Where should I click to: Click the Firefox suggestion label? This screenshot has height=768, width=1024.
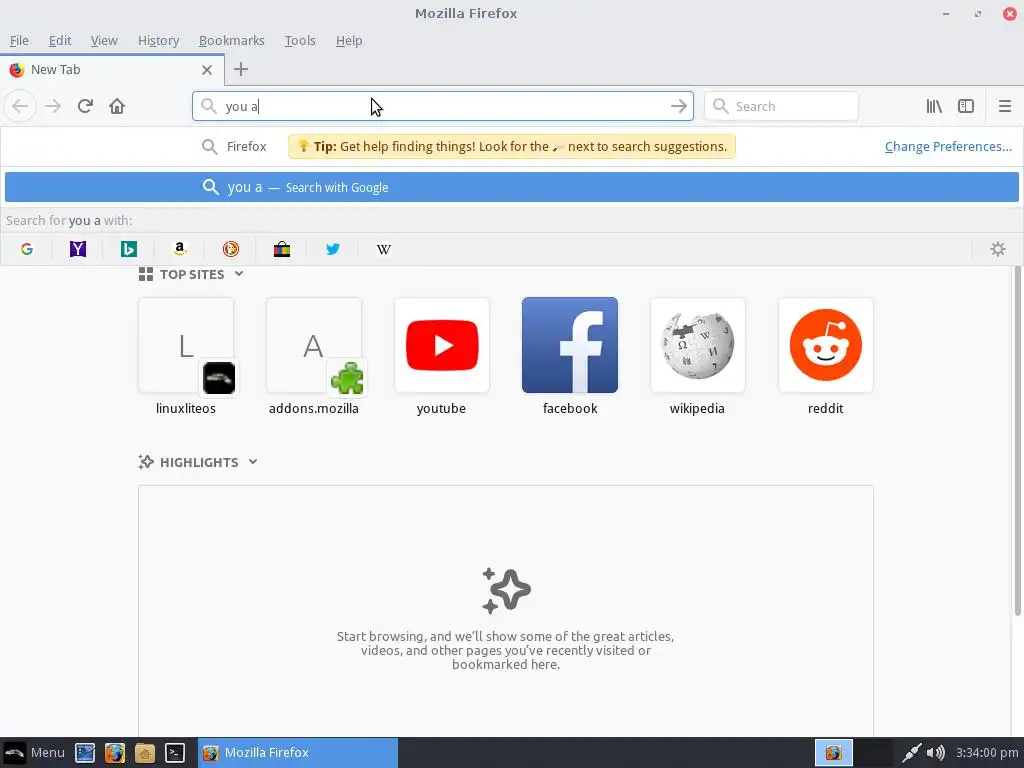pyautogui.click(x=246, y=146)
